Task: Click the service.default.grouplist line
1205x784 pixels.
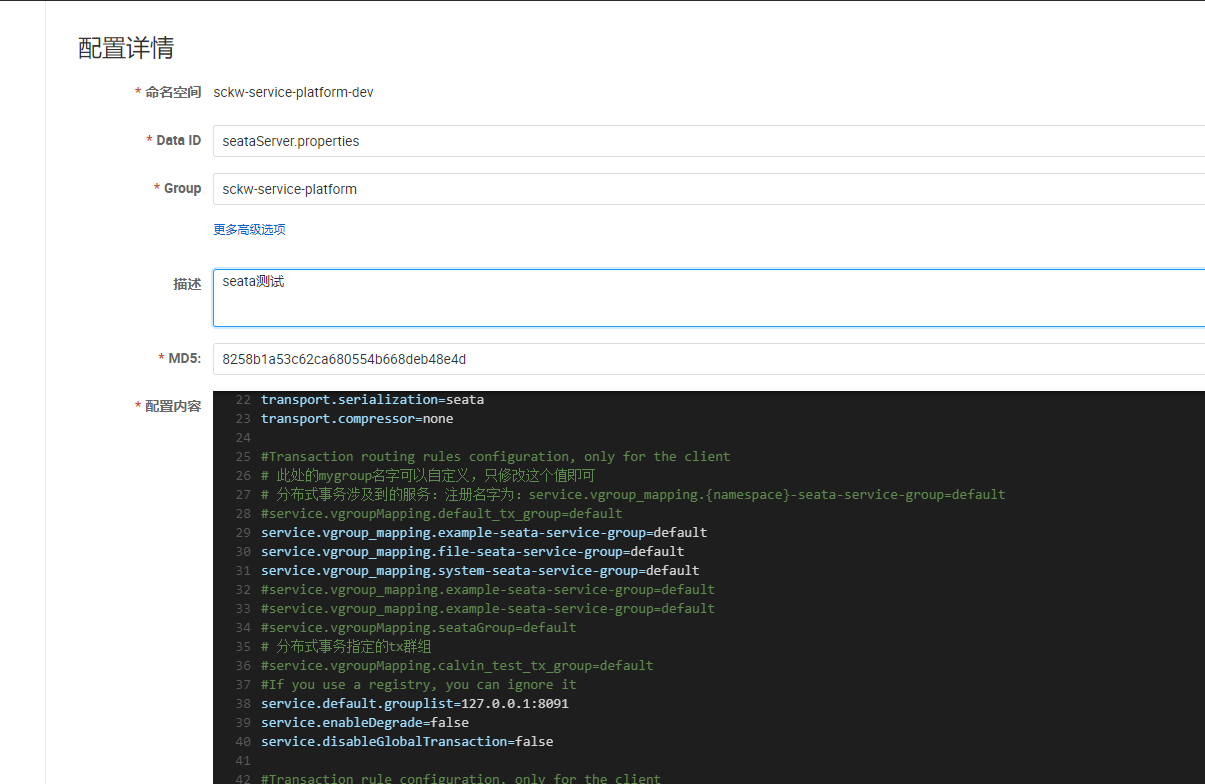Action: (x=414, y=704)
